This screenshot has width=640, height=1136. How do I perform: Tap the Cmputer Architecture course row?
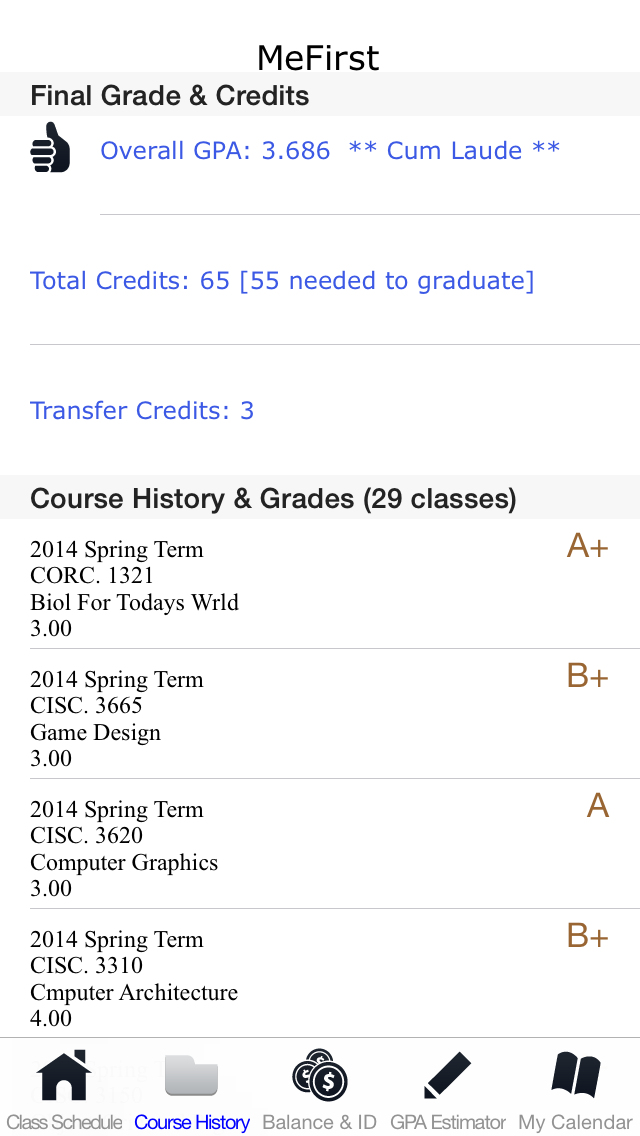tap(134, 992)
